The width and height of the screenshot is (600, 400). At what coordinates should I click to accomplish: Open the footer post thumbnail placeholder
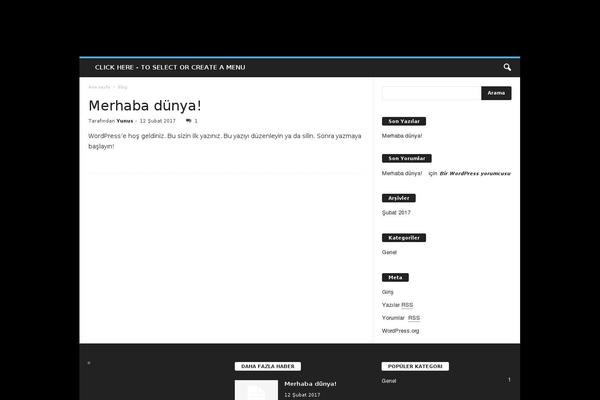(x=256, y=390)
